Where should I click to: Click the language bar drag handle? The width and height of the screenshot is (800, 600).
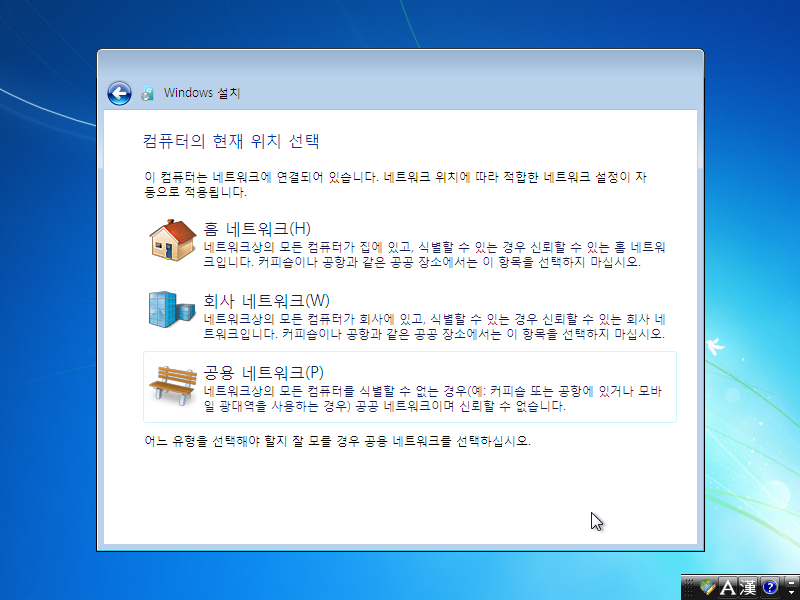point(688,588)
